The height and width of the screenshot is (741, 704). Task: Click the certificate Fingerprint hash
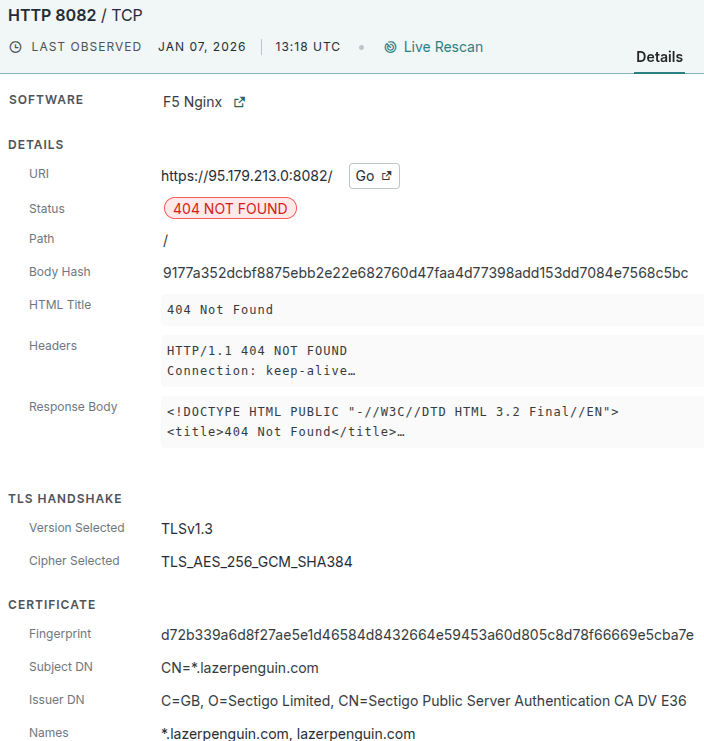tap(427, 635)
